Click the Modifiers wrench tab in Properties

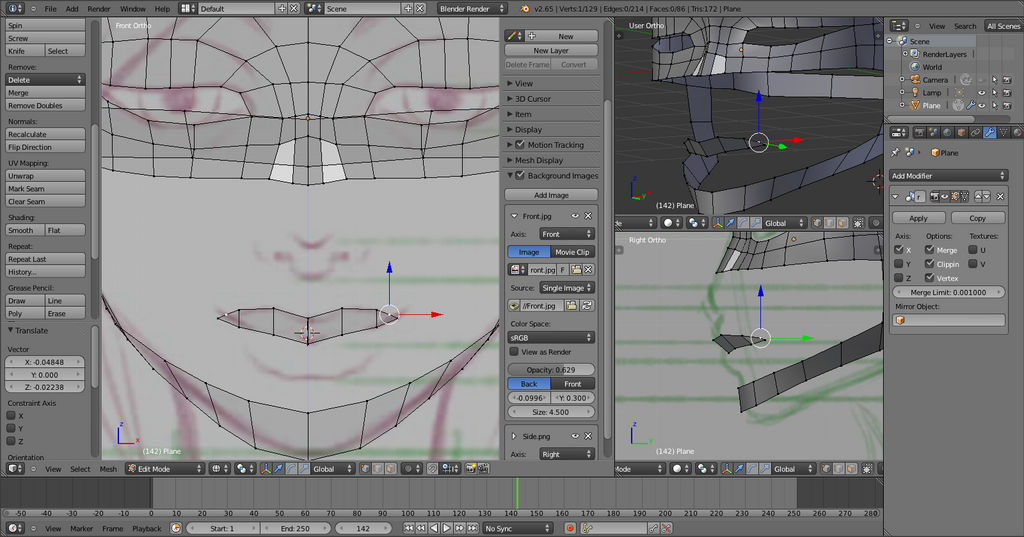pos(989,132)
